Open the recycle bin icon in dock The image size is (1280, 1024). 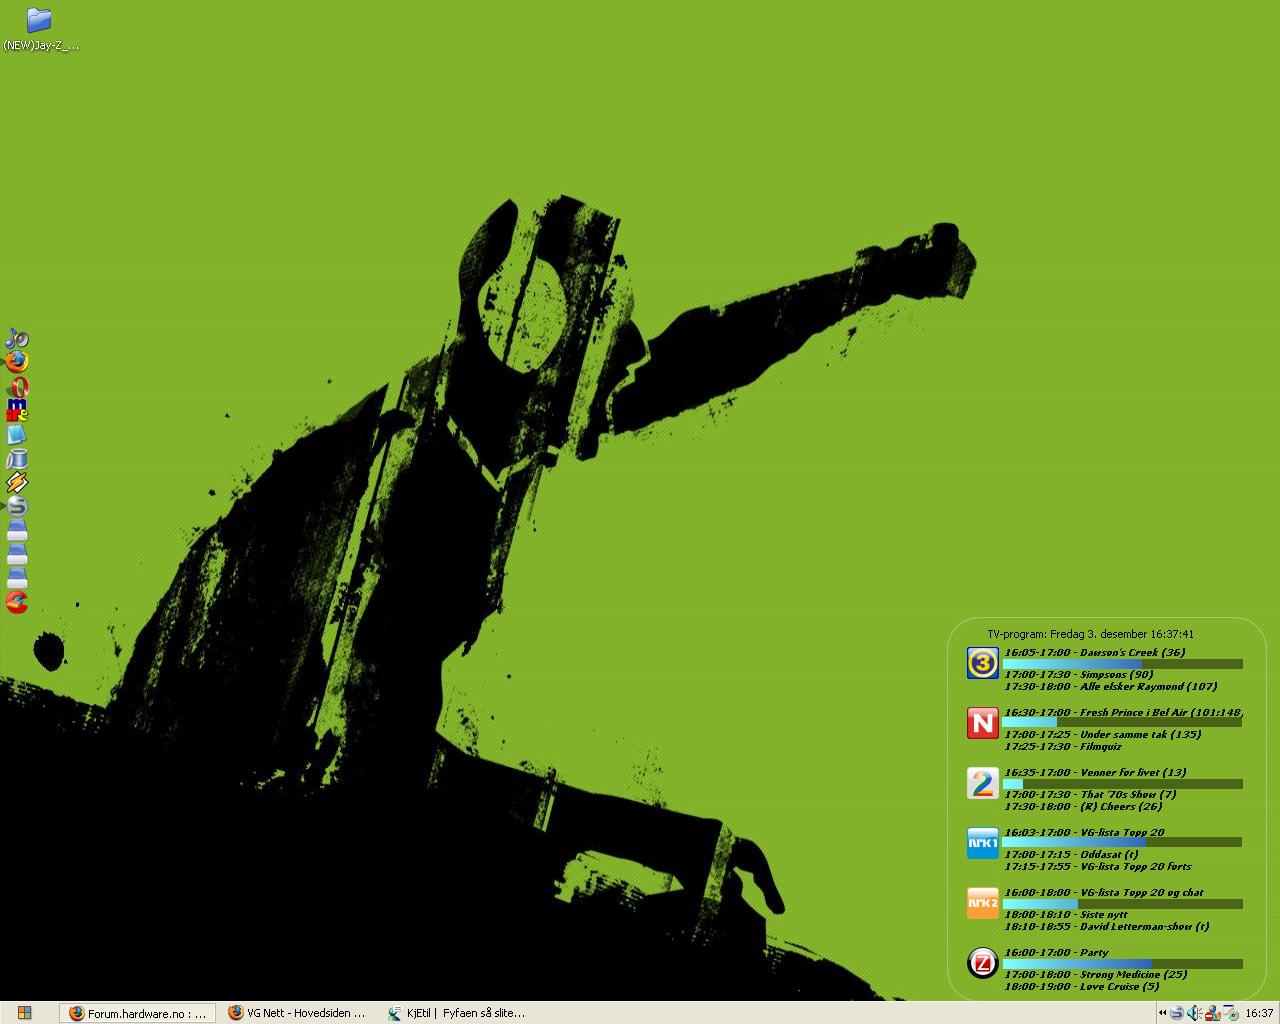tap(17, 459)
